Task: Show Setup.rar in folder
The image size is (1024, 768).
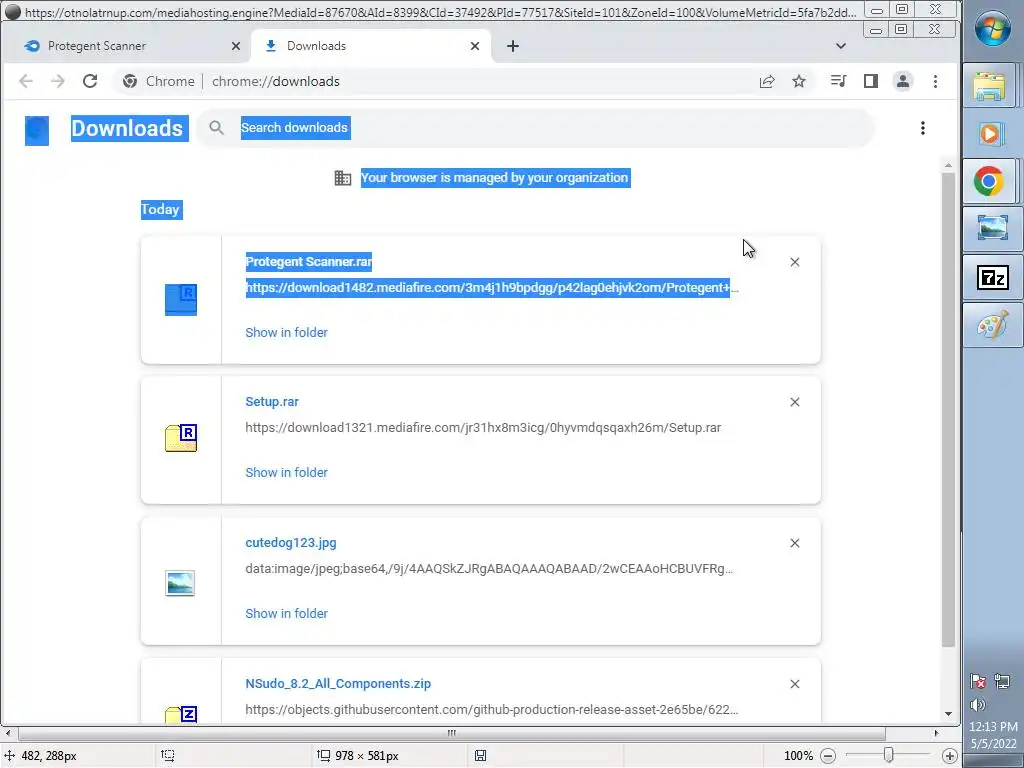Action: 286,472
